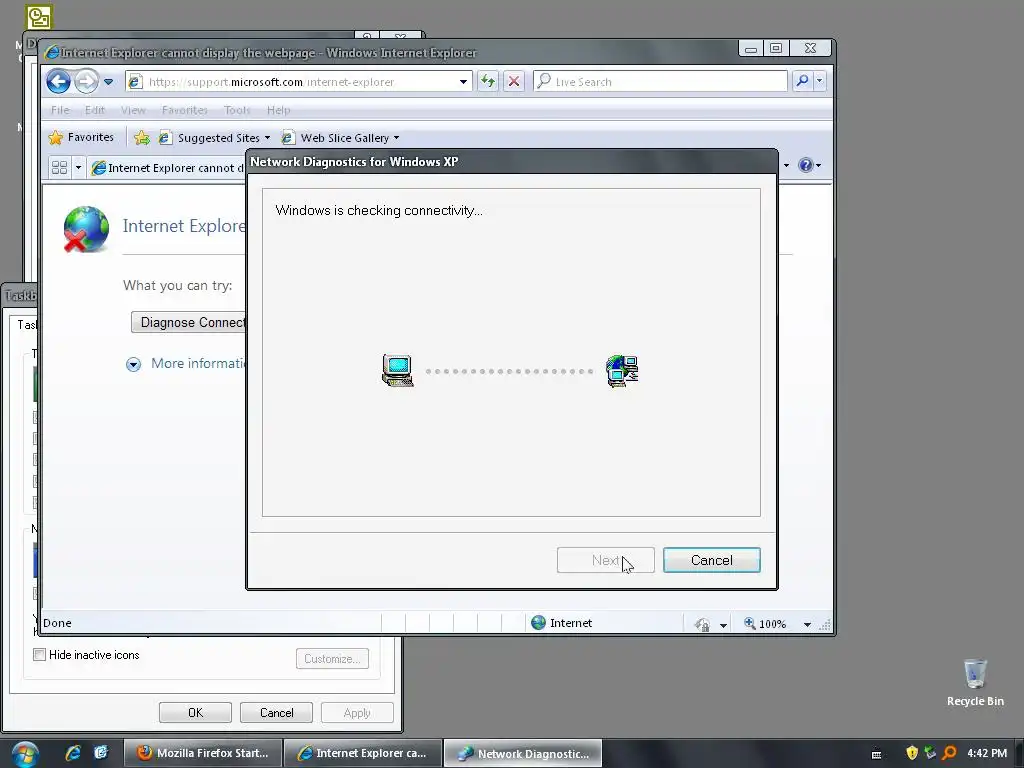Open the recent pages dropdown beside Forward
The height and width of the screenshot is (768, 1024).
(x=108, y=82)
